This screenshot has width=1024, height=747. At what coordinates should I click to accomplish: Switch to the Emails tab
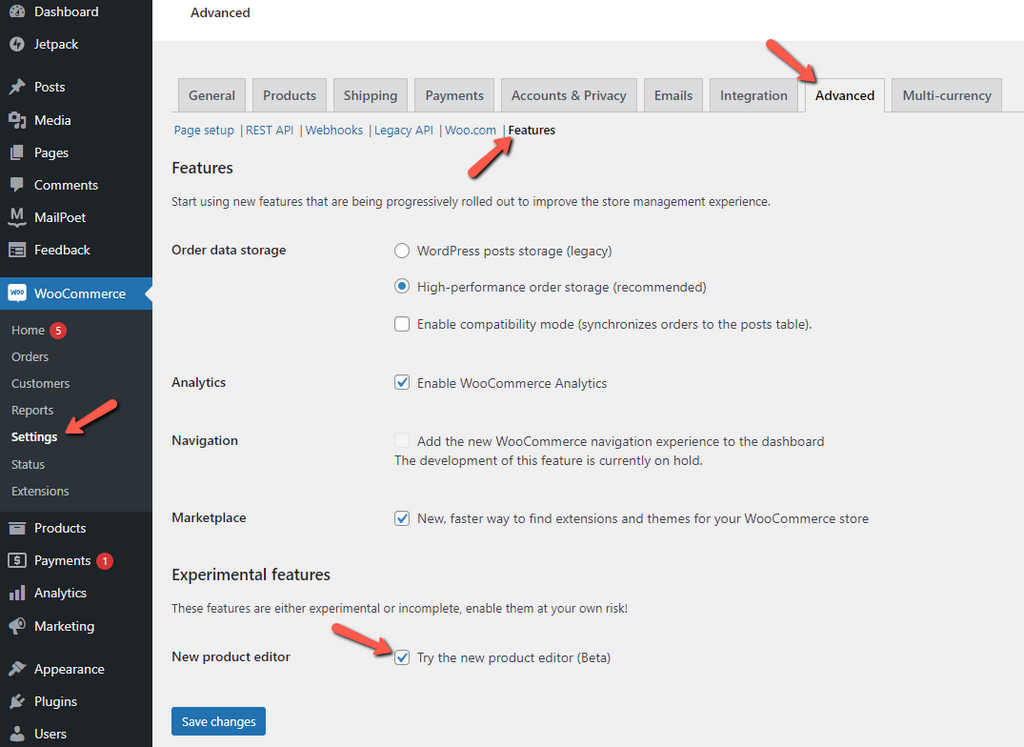[672, 94]
